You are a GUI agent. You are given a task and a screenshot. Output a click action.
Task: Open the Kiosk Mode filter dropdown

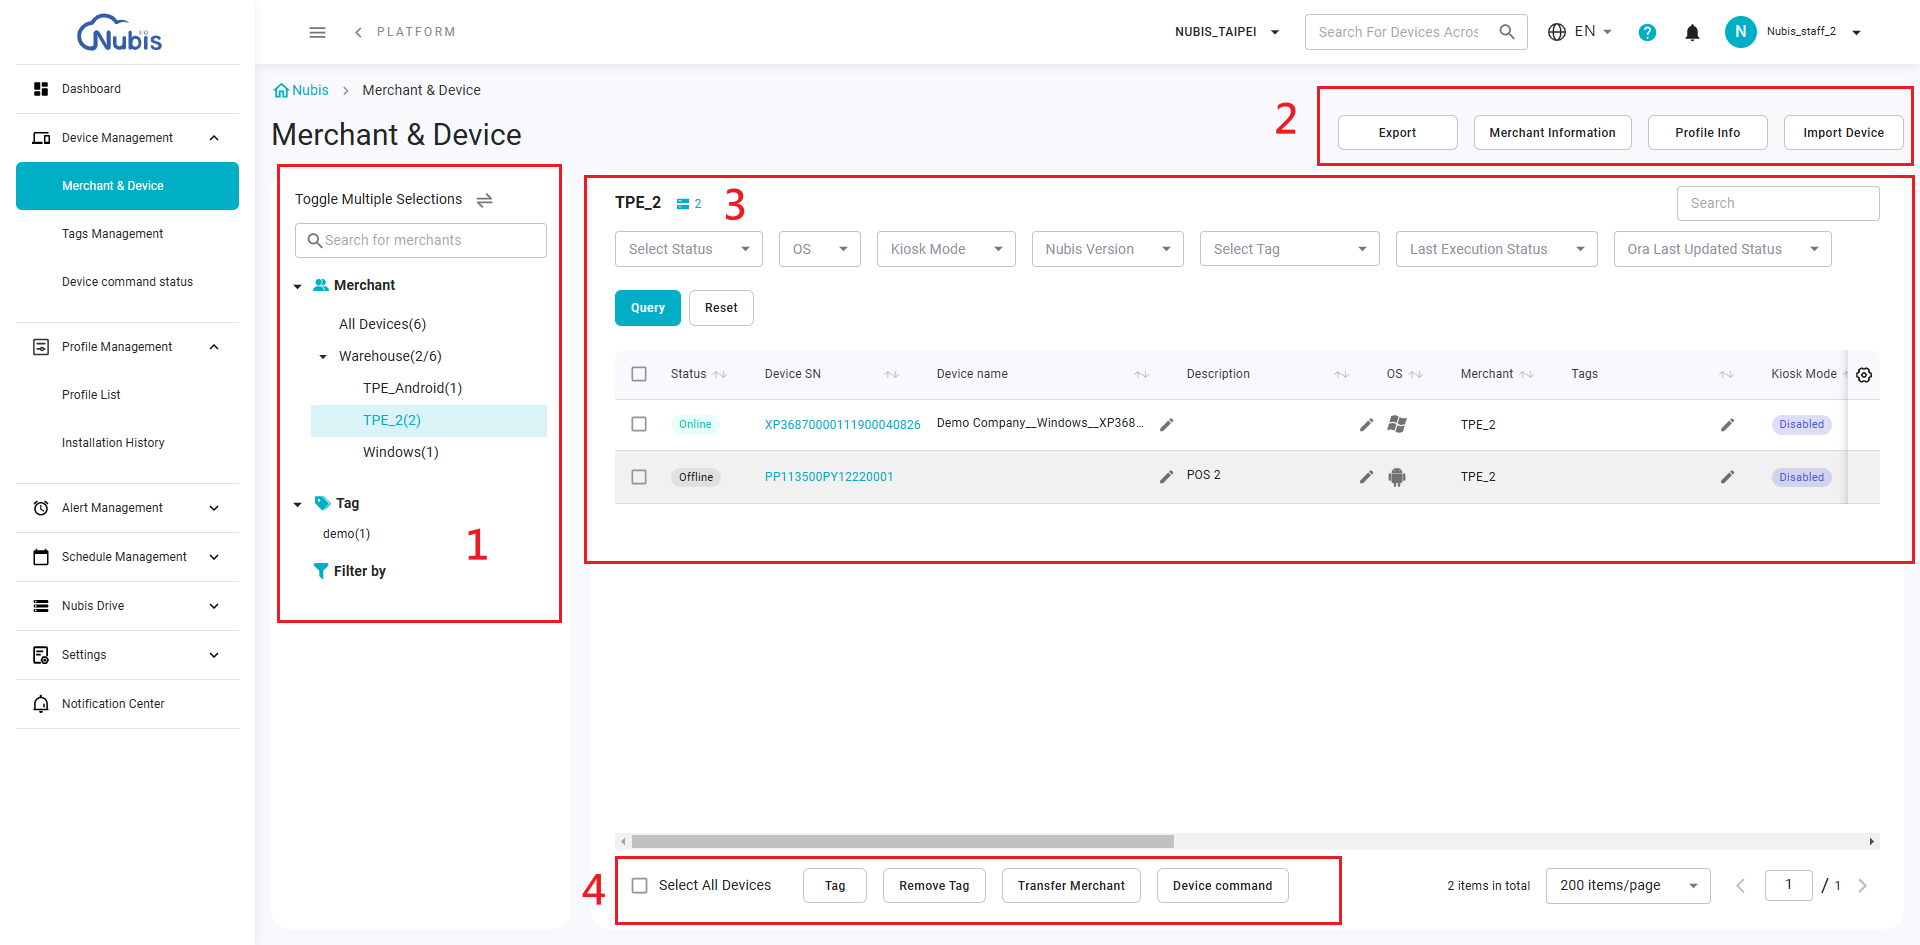click(x=946, y=249)
